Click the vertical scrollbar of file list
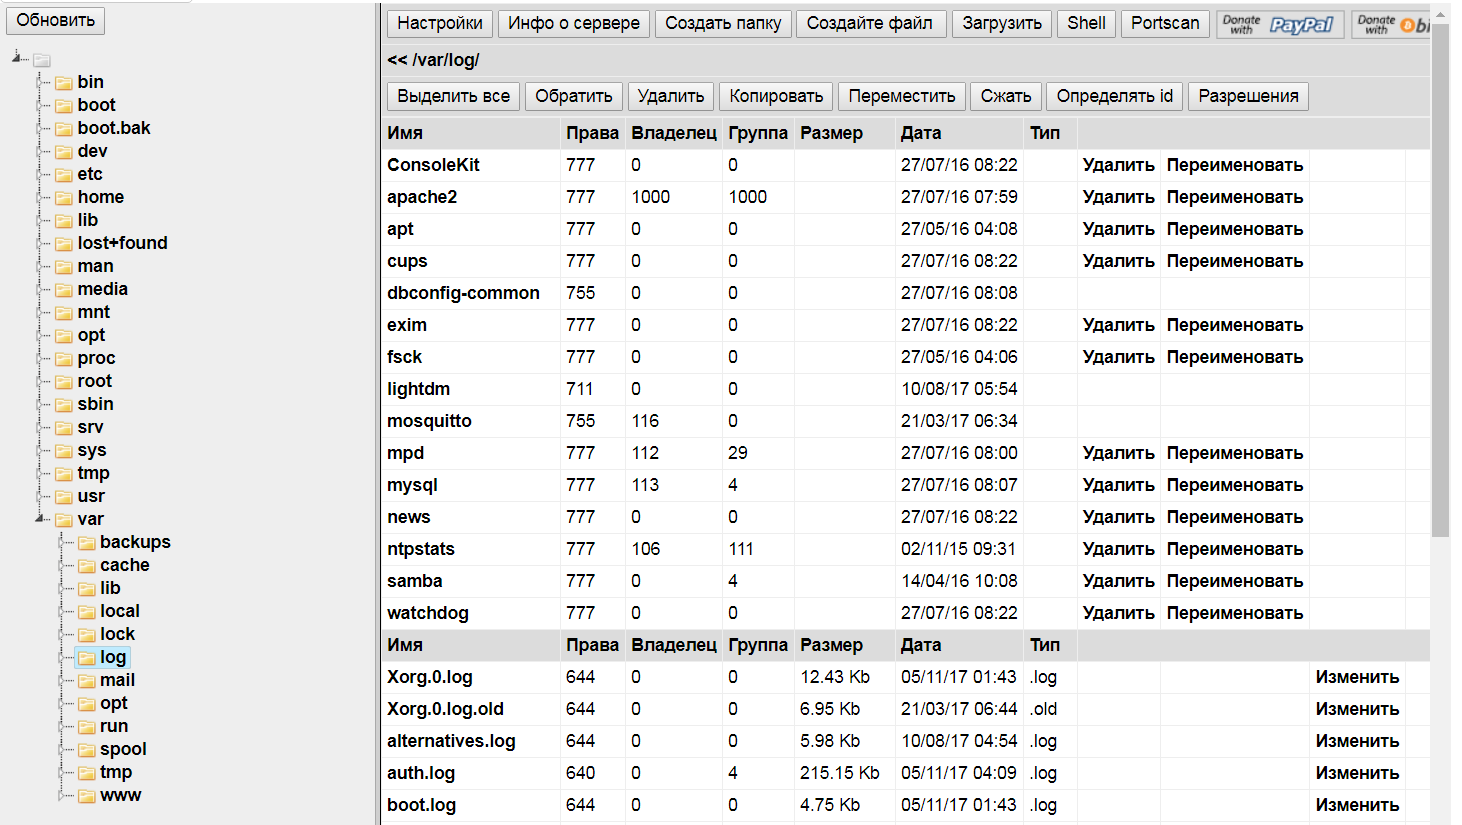1462x825 pixels. point(1440,280)
